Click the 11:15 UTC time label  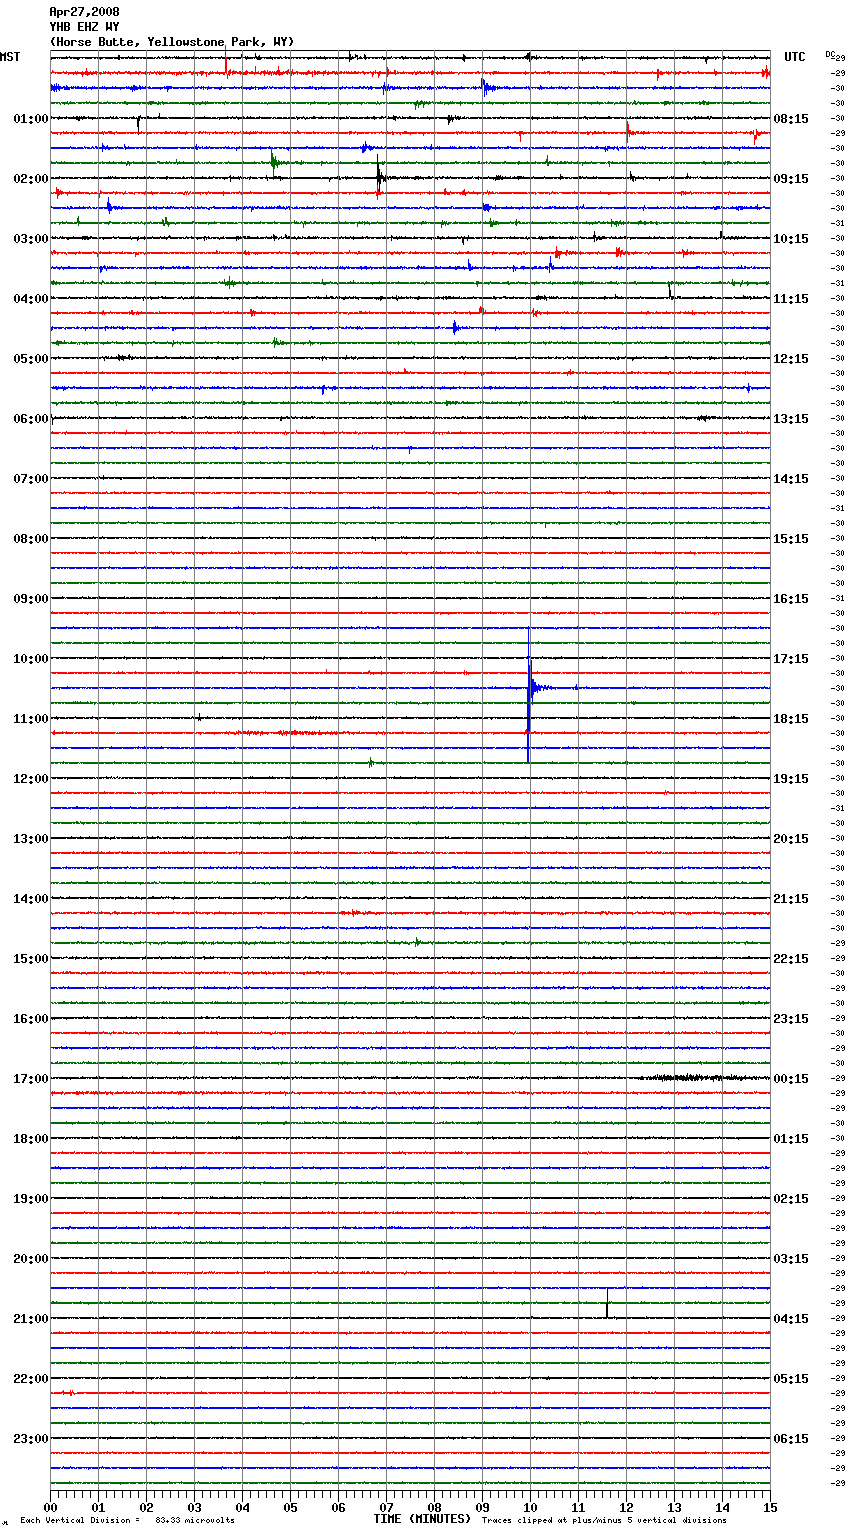tap(791, 299)
